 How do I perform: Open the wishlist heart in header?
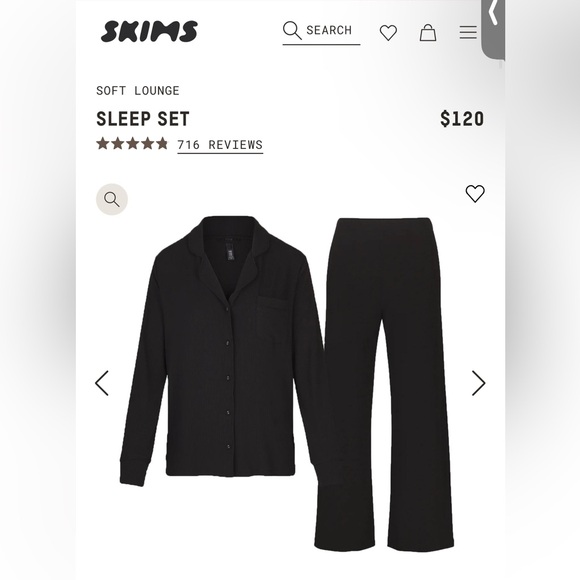[x=388, y=33]
